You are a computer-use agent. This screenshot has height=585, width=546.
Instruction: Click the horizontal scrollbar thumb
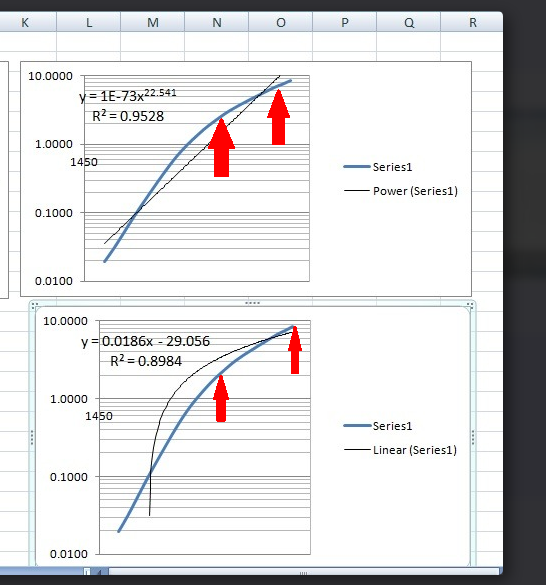coord(303,572)
